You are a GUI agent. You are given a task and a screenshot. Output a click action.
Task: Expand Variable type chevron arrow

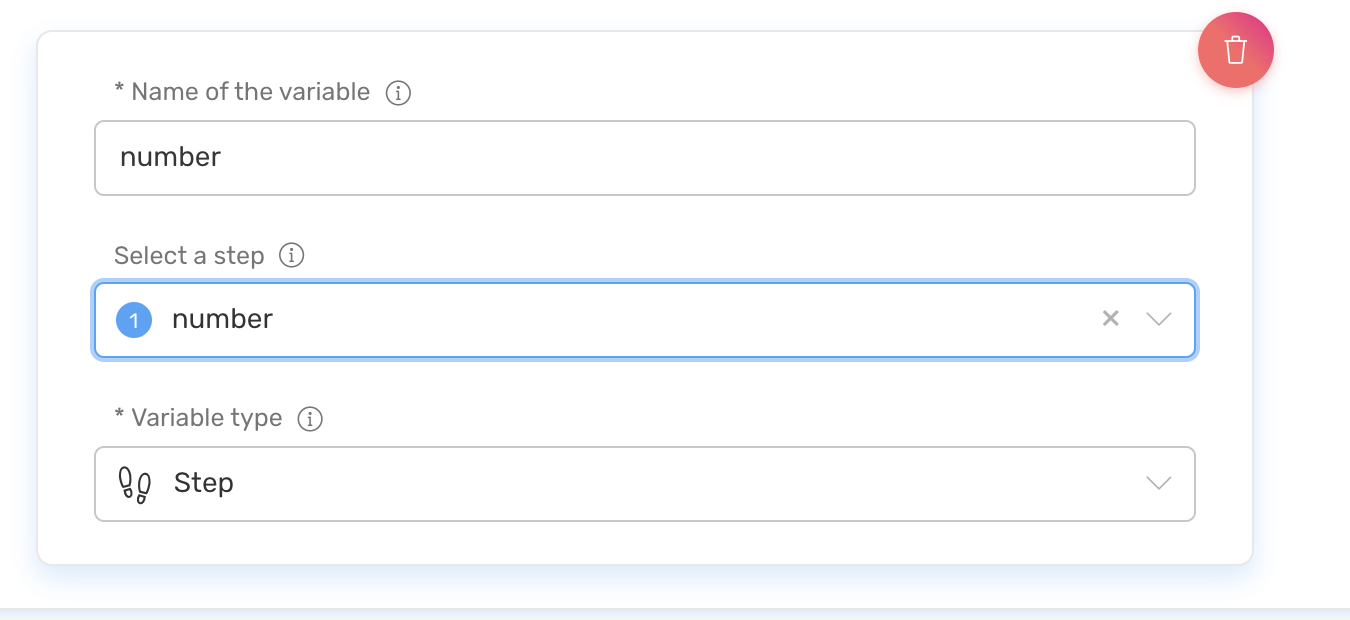[1158, 483]
